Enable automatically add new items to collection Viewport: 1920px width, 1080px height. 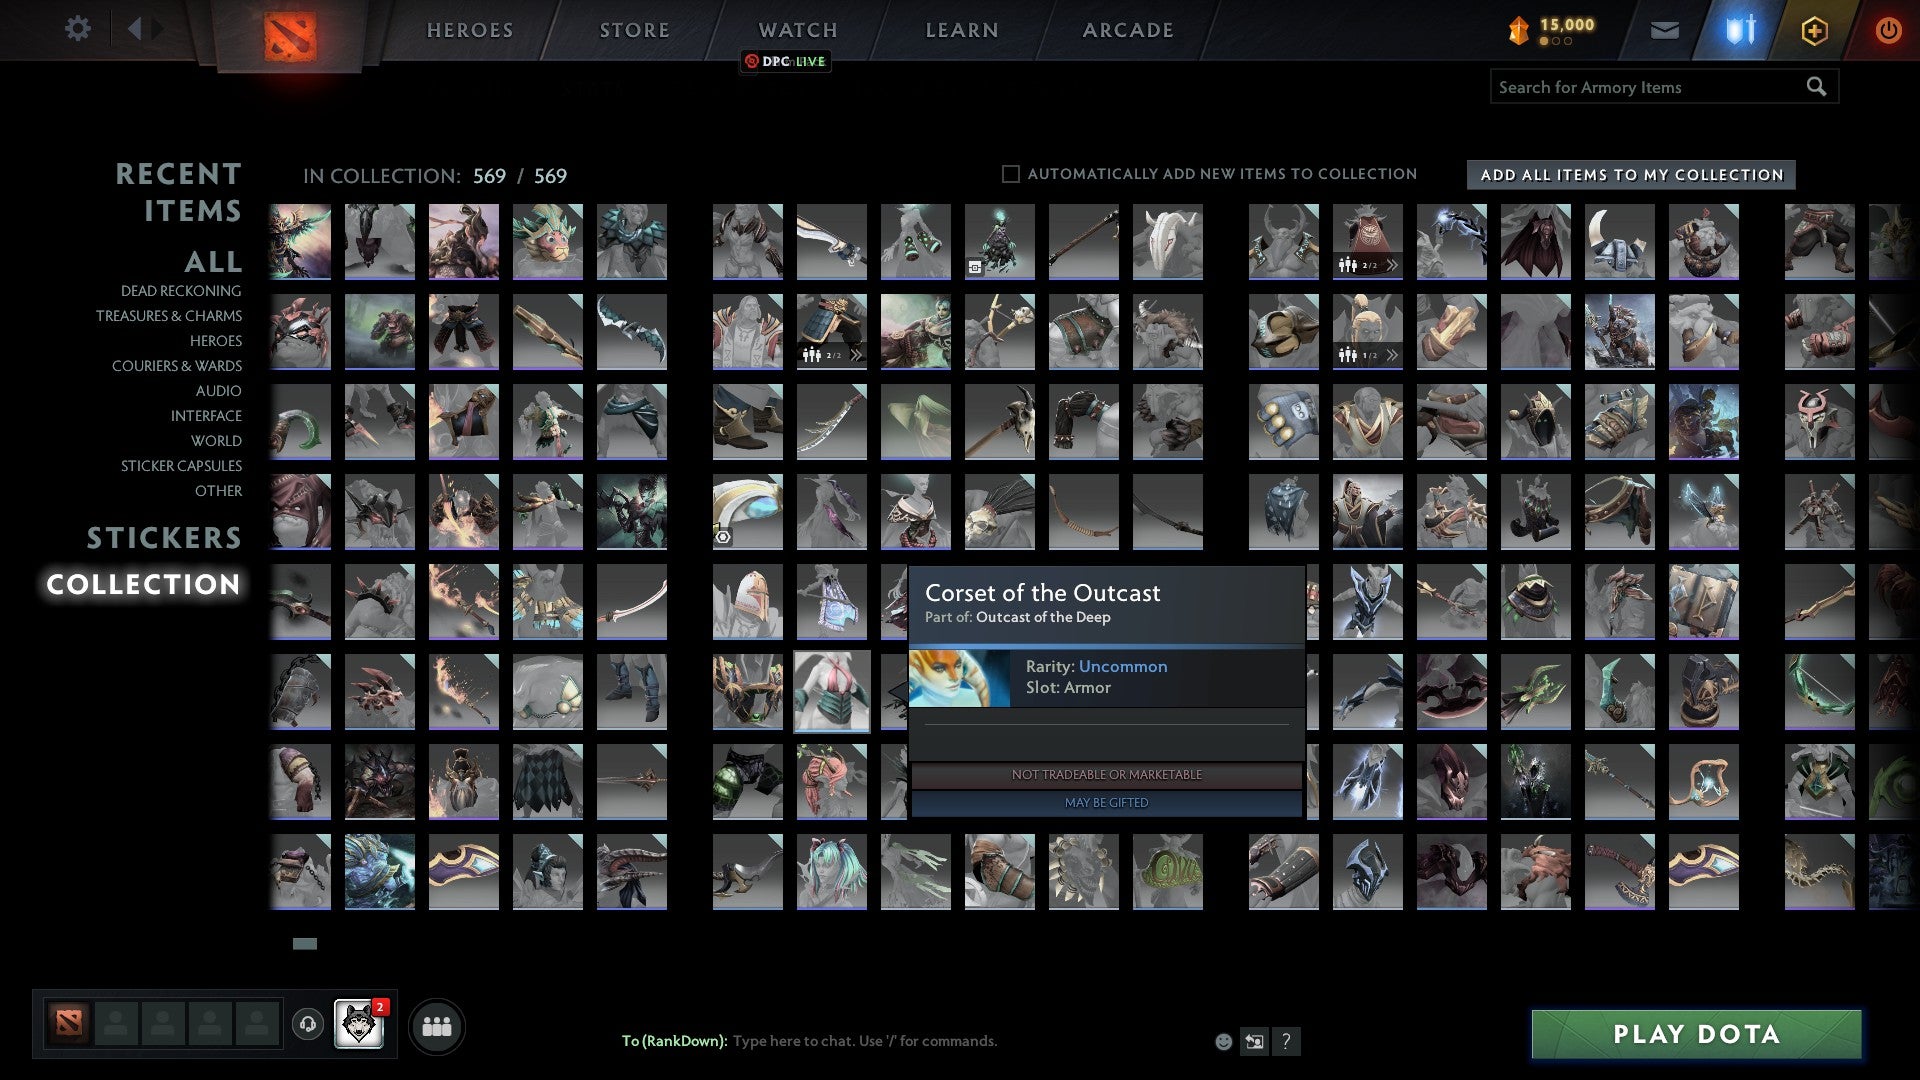(x=1012, y=173)
